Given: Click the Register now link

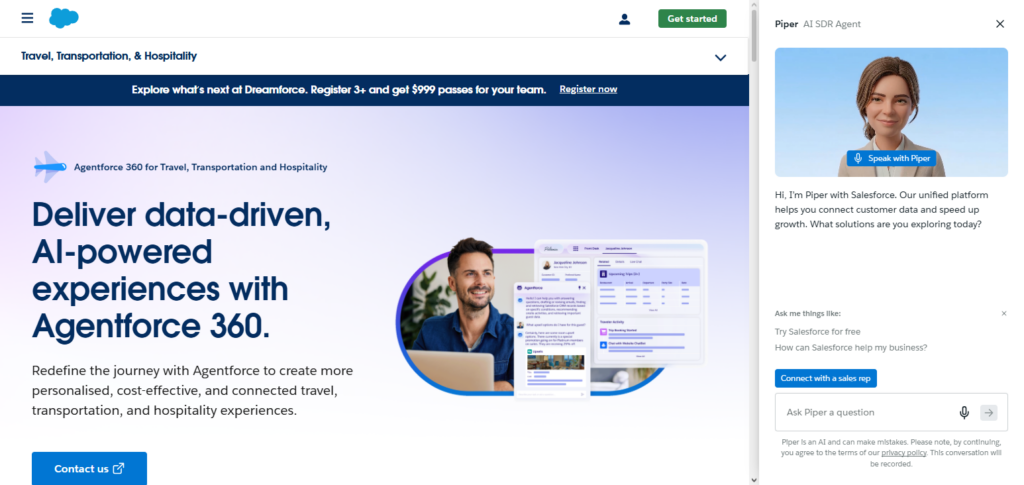Looking at the screenshot, I should click(588, 89).
